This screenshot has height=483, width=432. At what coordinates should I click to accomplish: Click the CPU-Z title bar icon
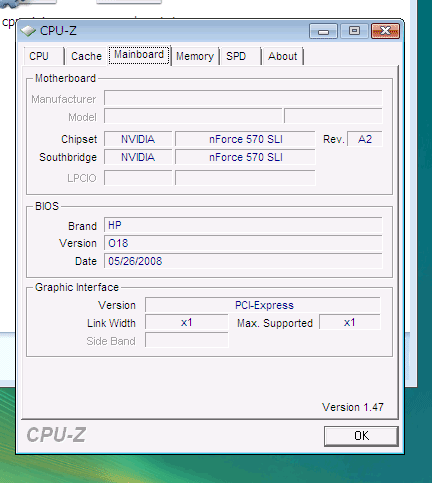pos(28,31)
